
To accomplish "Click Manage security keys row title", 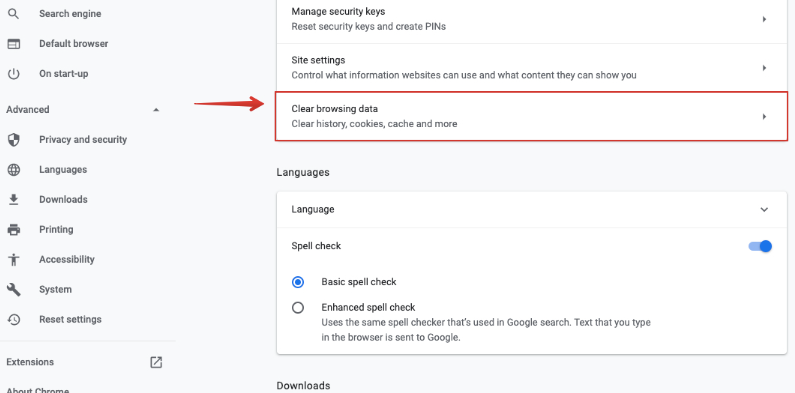I will coord(338,11).
